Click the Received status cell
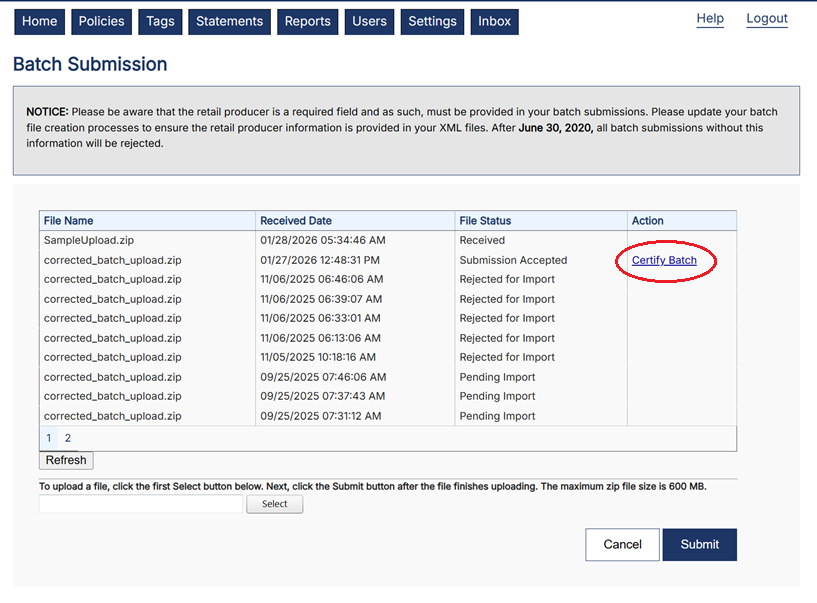Viewport: 817px width, 603px height. [x=482, y=240]
